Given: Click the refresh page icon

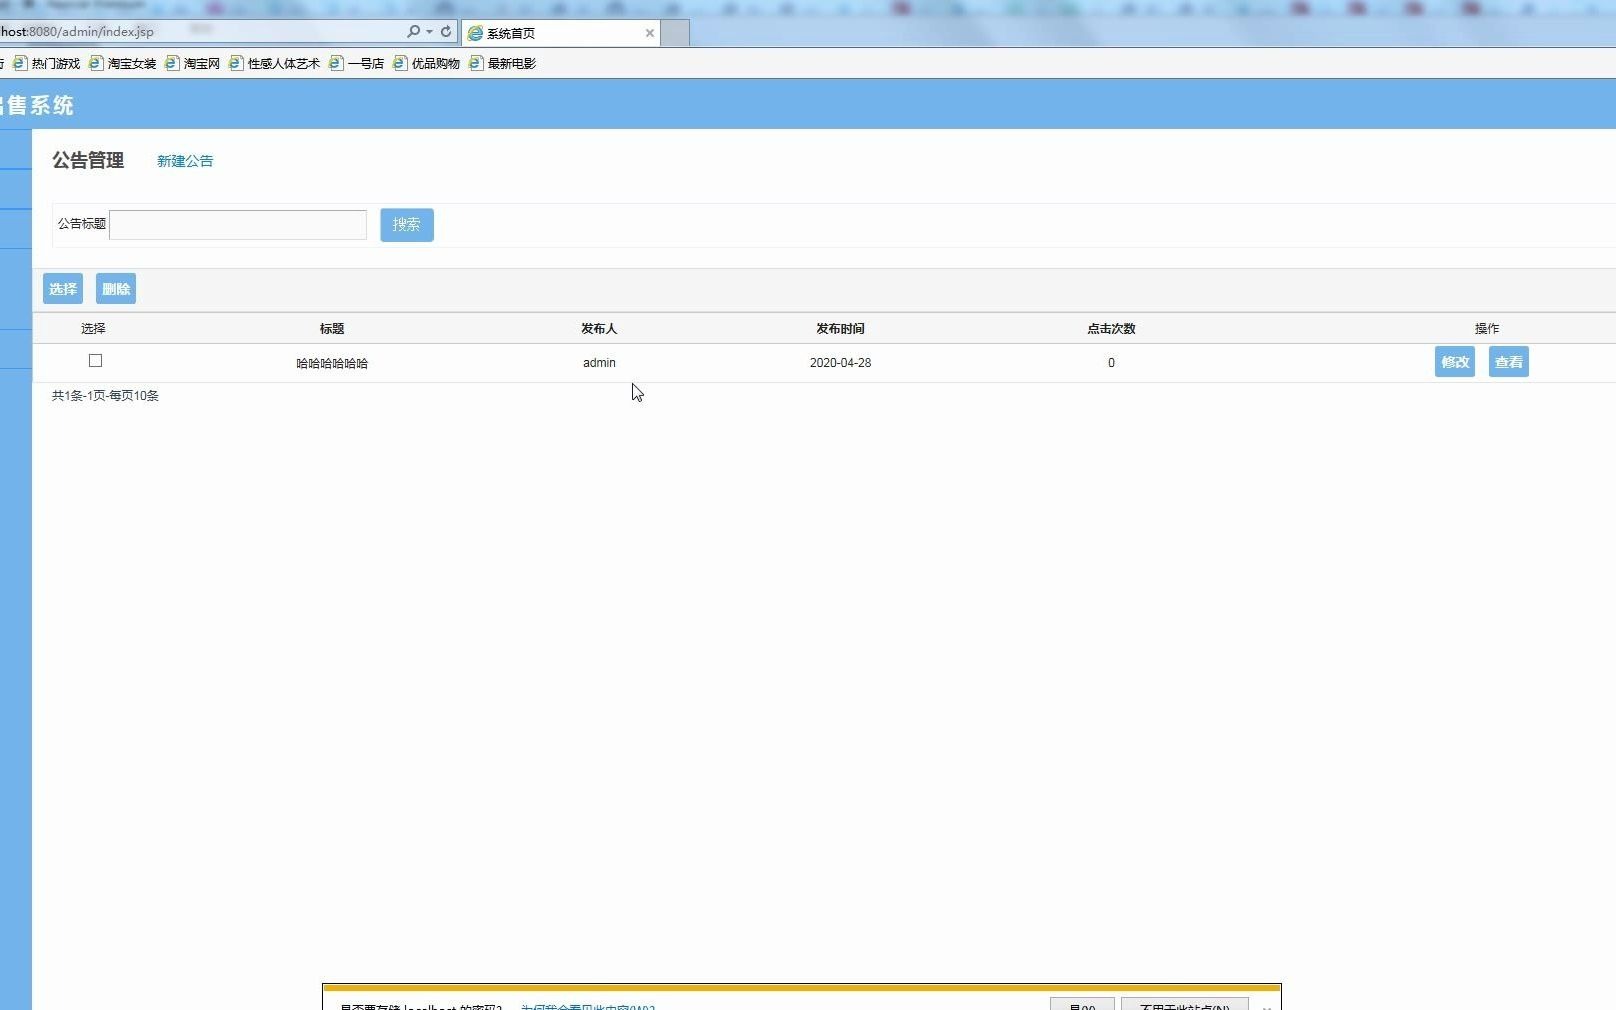Looking at the screenshot, I should coord(446,32).
